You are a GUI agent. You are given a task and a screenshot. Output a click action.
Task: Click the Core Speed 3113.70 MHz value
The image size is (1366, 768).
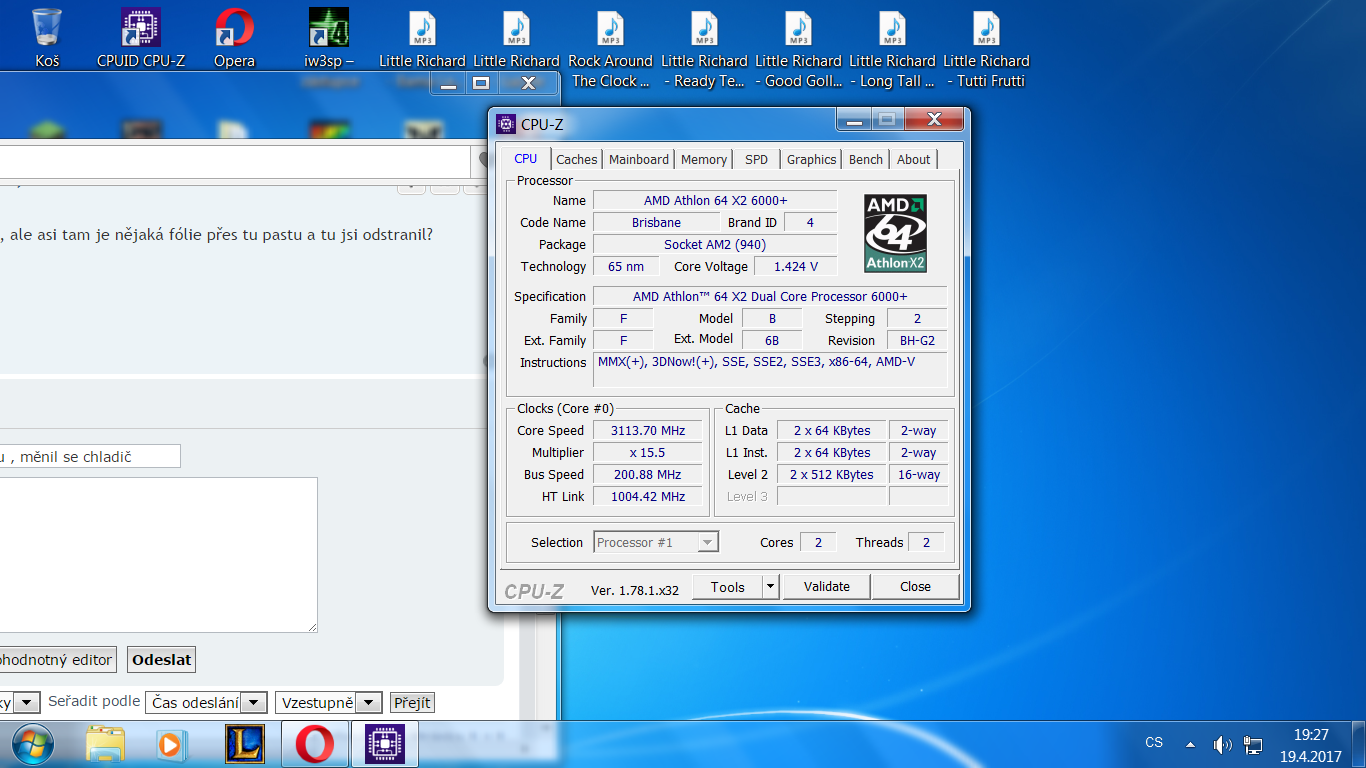tap(648, 431)
